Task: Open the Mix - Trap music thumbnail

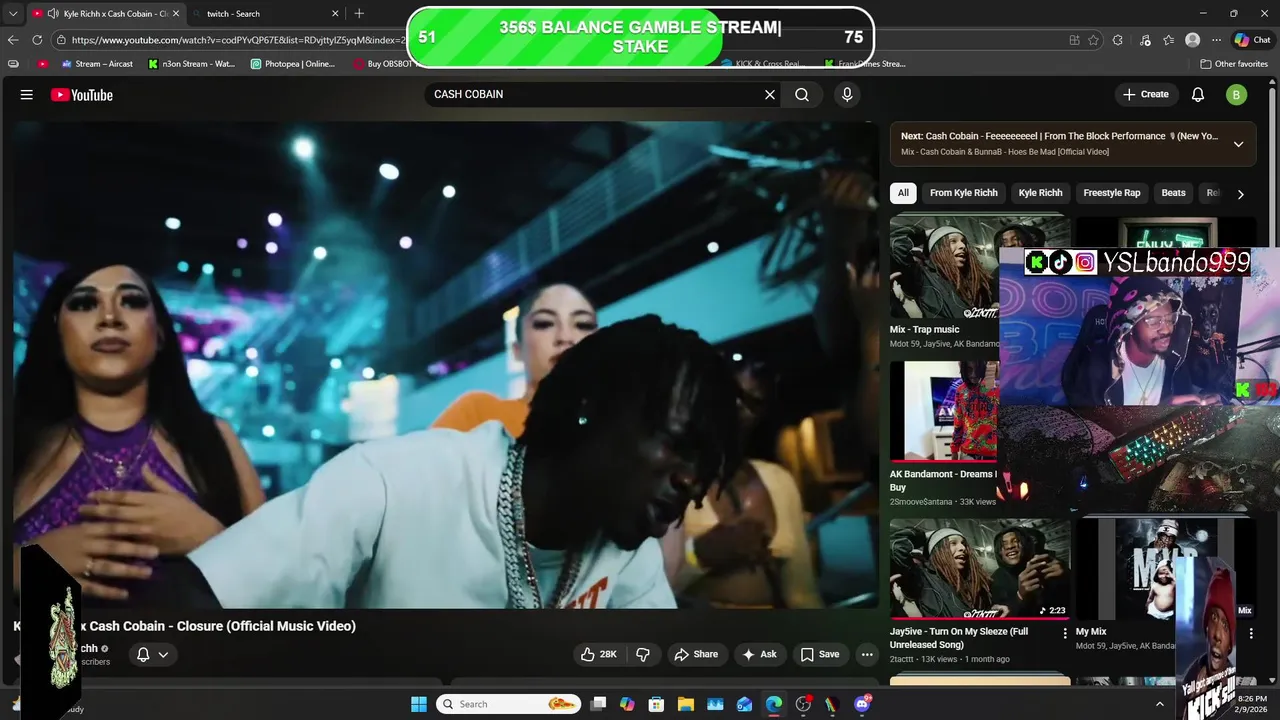Action: pos(944,267)
